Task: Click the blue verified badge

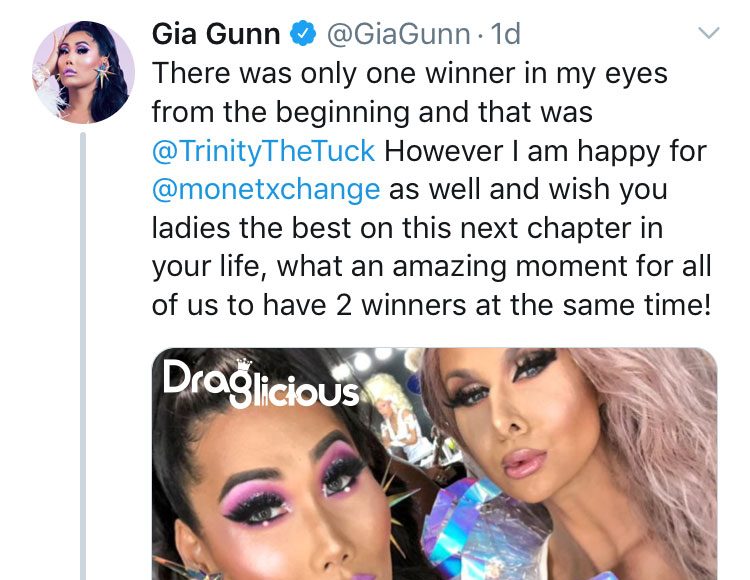Action: tap(303, 34)
